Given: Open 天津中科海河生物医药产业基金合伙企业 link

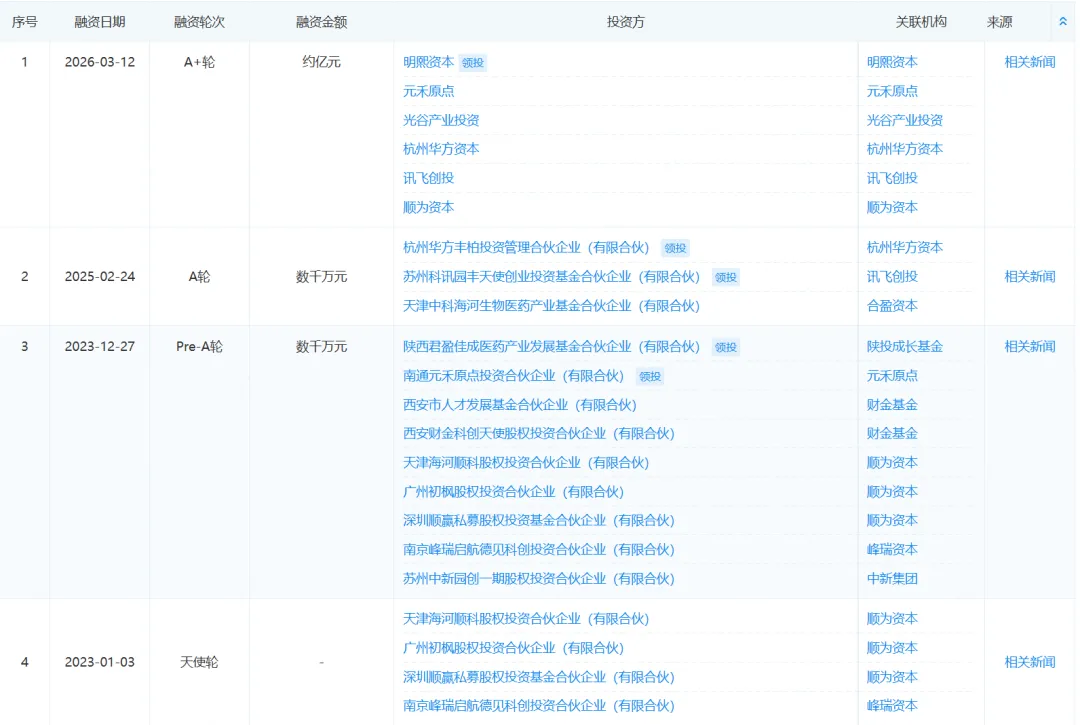Looking at the screenshot, I should pos(551,306).
